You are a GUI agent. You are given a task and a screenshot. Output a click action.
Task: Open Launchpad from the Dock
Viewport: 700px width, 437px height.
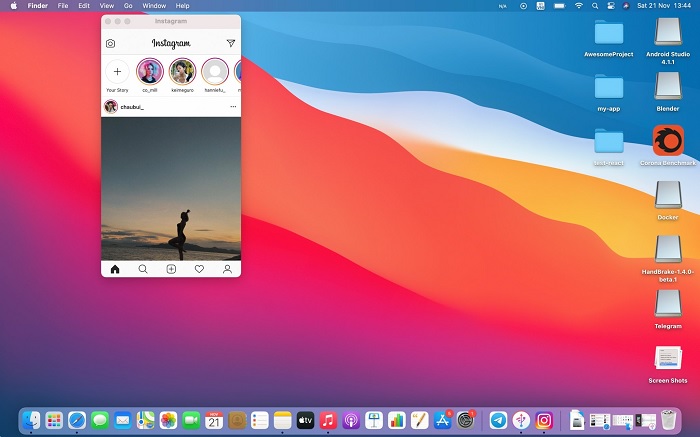click(54, 420)
